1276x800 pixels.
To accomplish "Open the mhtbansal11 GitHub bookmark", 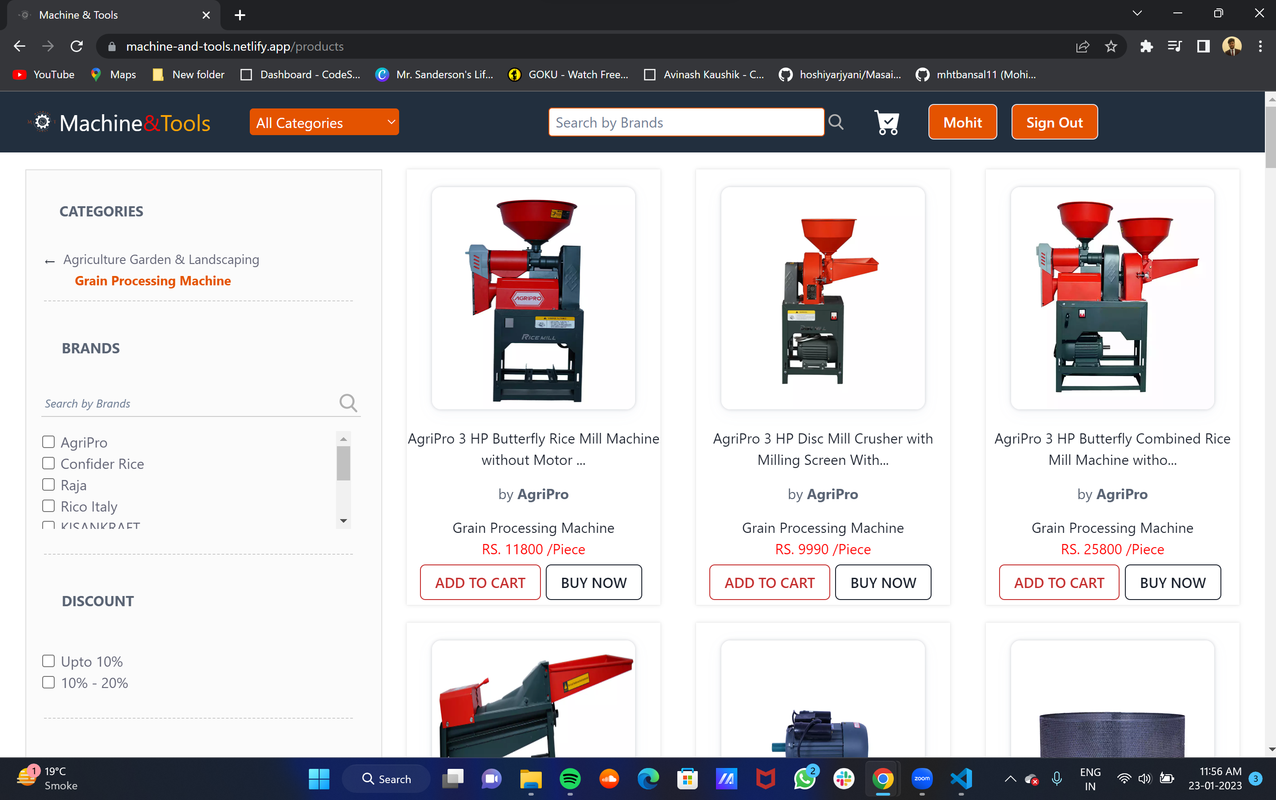I will coord(976,74).
